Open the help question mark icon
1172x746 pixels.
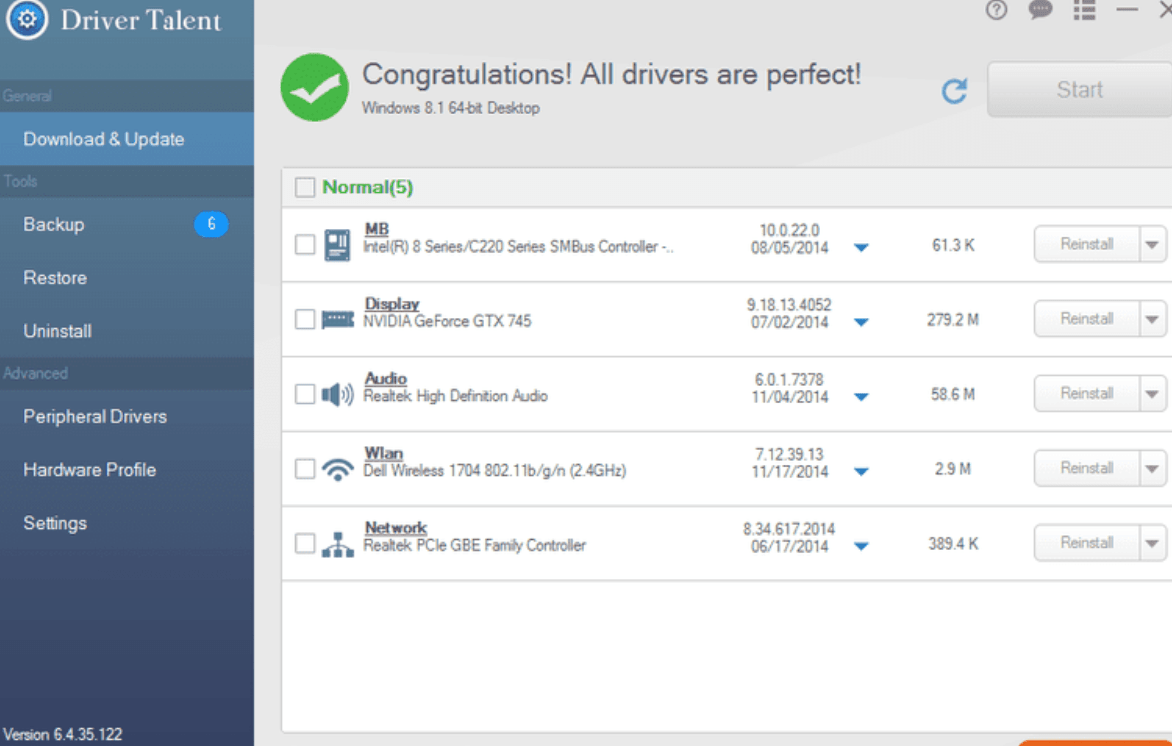tap(996, 11)
